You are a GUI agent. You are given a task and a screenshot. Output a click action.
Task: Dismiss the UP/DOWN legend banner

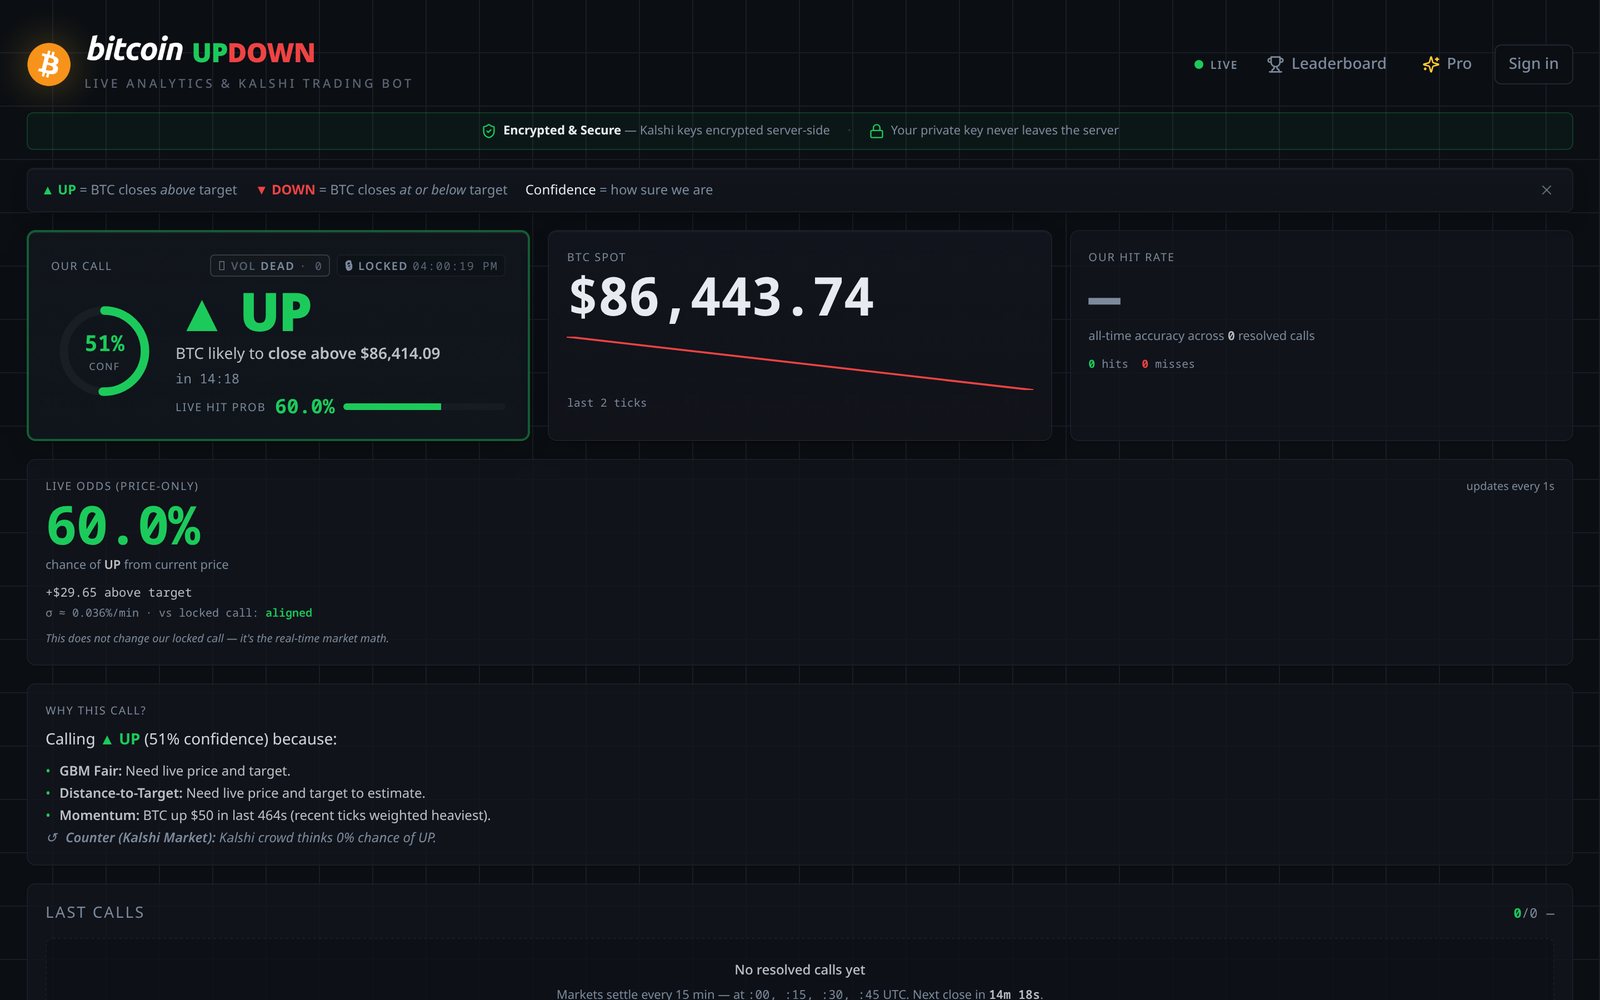coord(1546,190)
